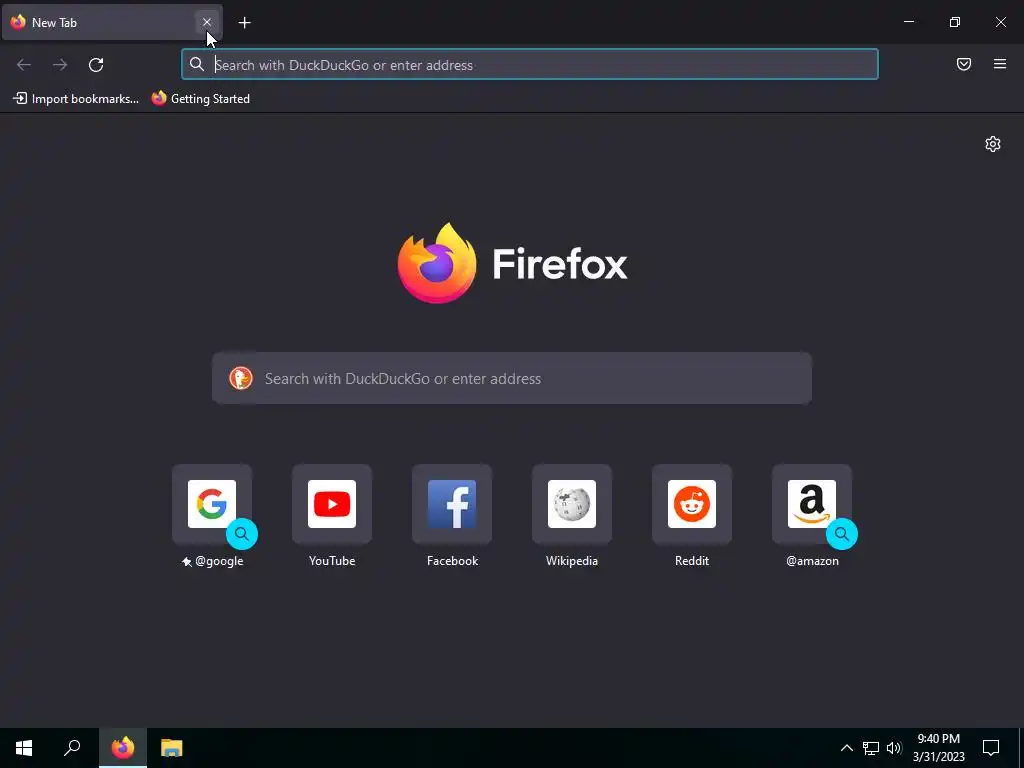Click the Facebook tile label
Image resolution: width=1024 pixels, height=768 pixels.
point(452,561)
